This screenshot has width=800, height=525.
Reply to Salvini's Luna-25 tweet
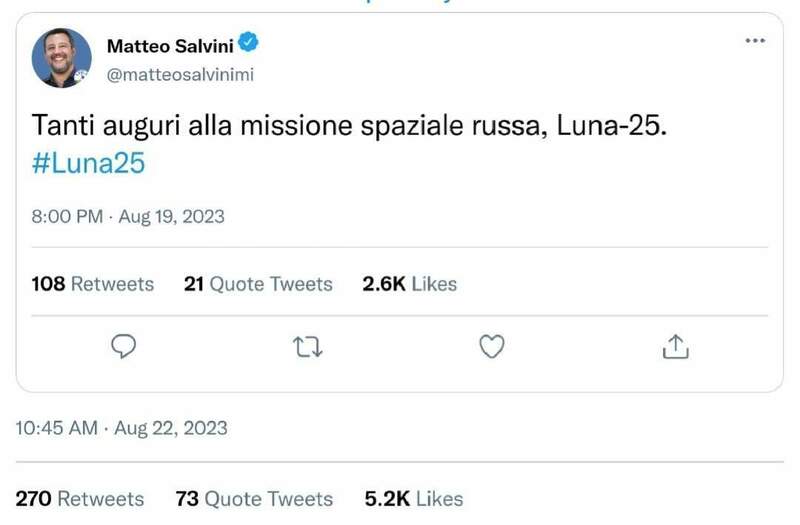[x=122, y=346]
